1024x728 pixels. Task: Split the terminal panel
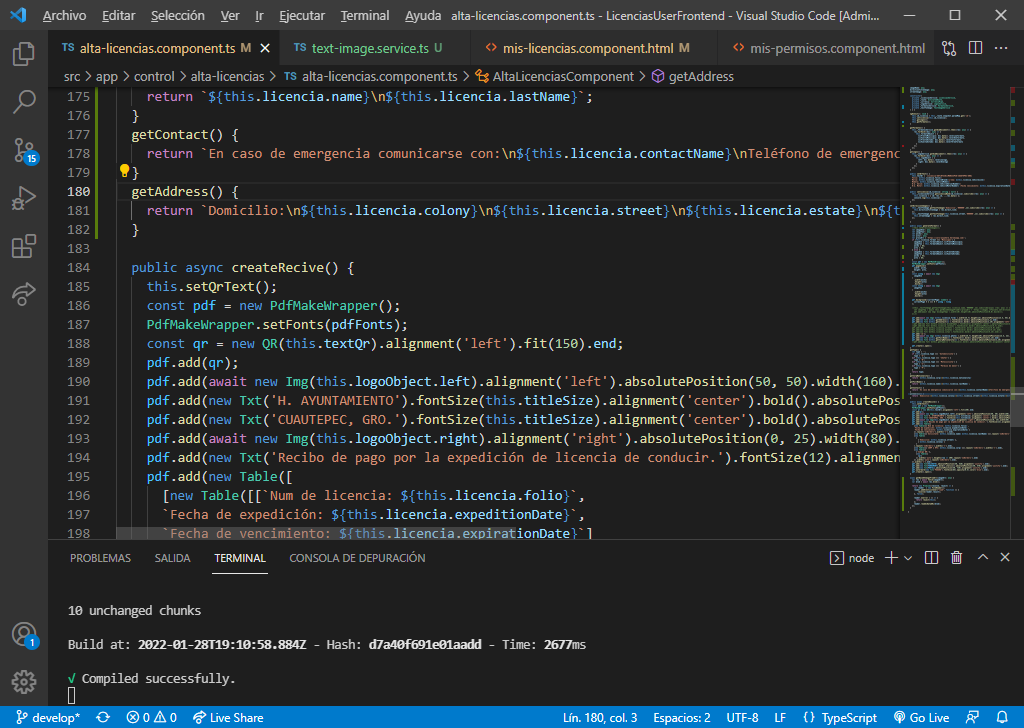pos(931,558)
